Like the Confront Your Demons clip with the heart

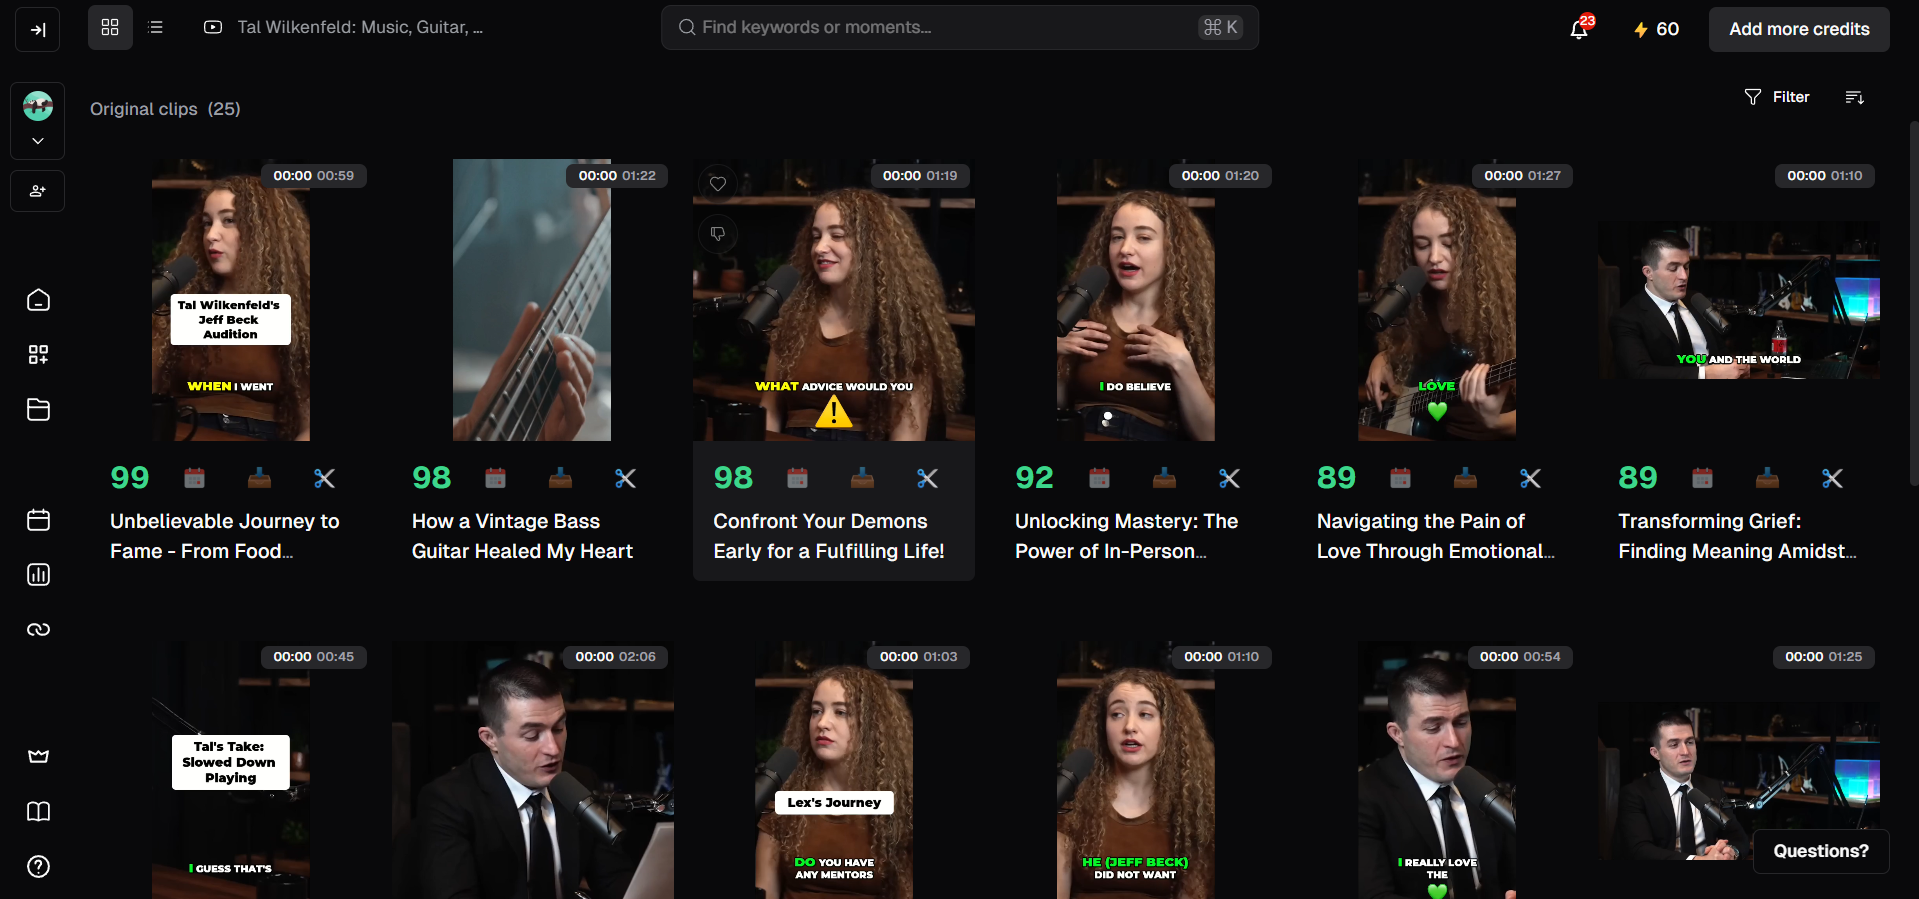point(718,184)
